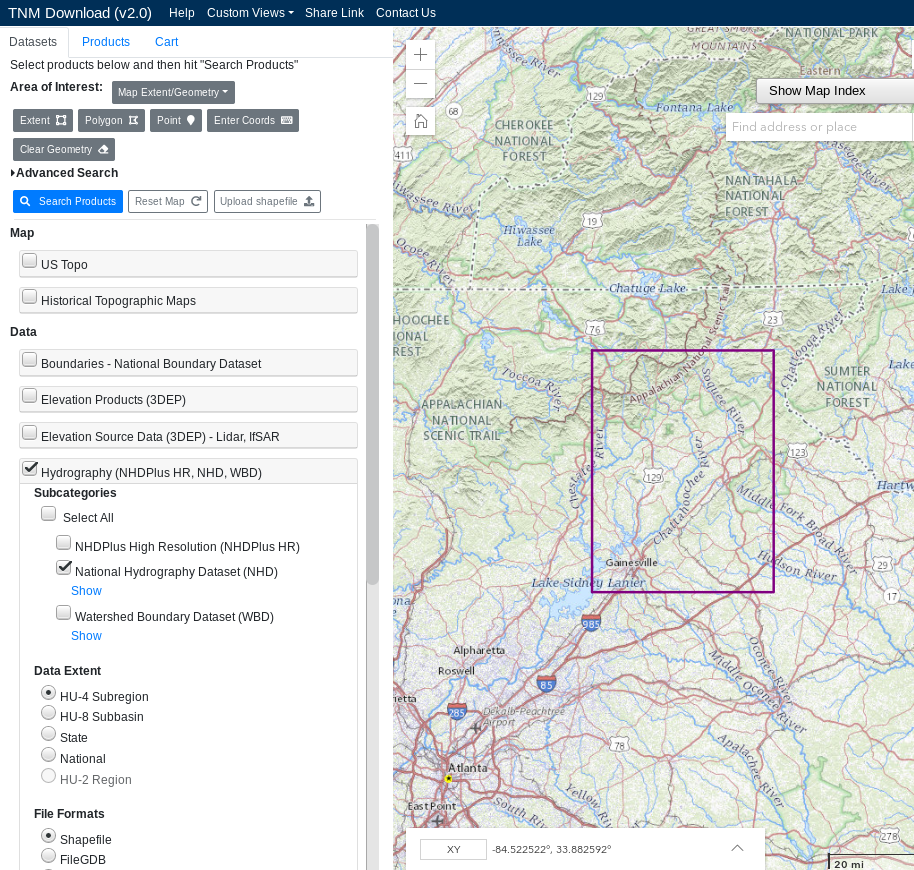This screenshot has height=870, width=914.
Task: Expand the Advanced Search section
Action: pos(66,173)
